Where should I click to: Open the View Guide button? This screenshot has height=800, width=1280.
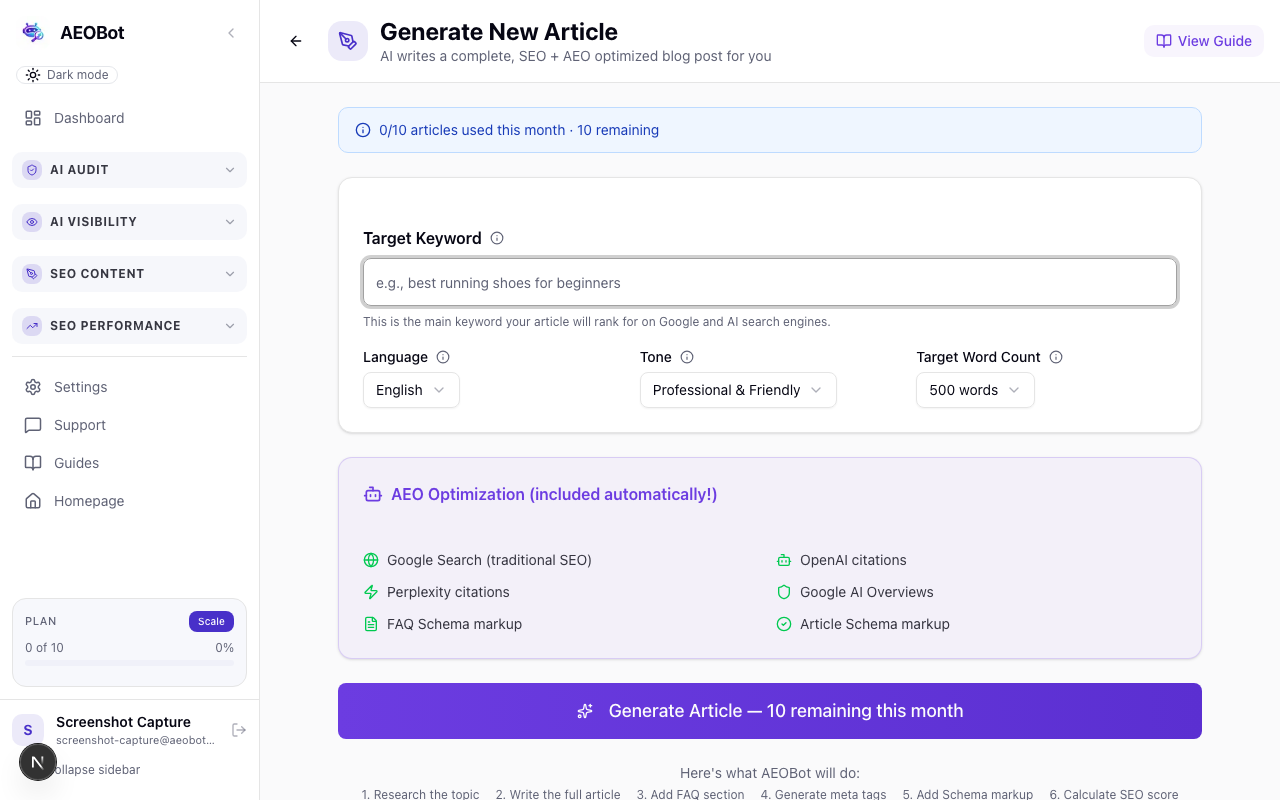pos(1204,41)
